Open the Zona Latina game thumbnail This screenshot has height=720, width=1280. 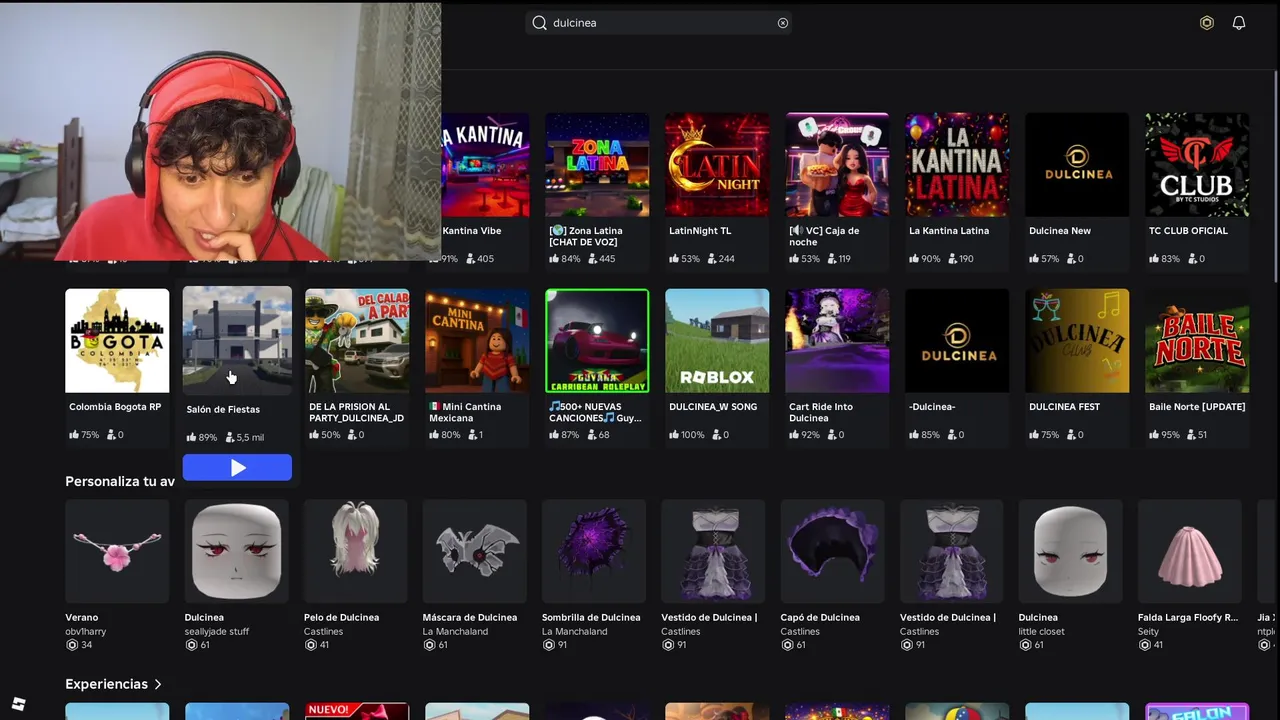597,165
